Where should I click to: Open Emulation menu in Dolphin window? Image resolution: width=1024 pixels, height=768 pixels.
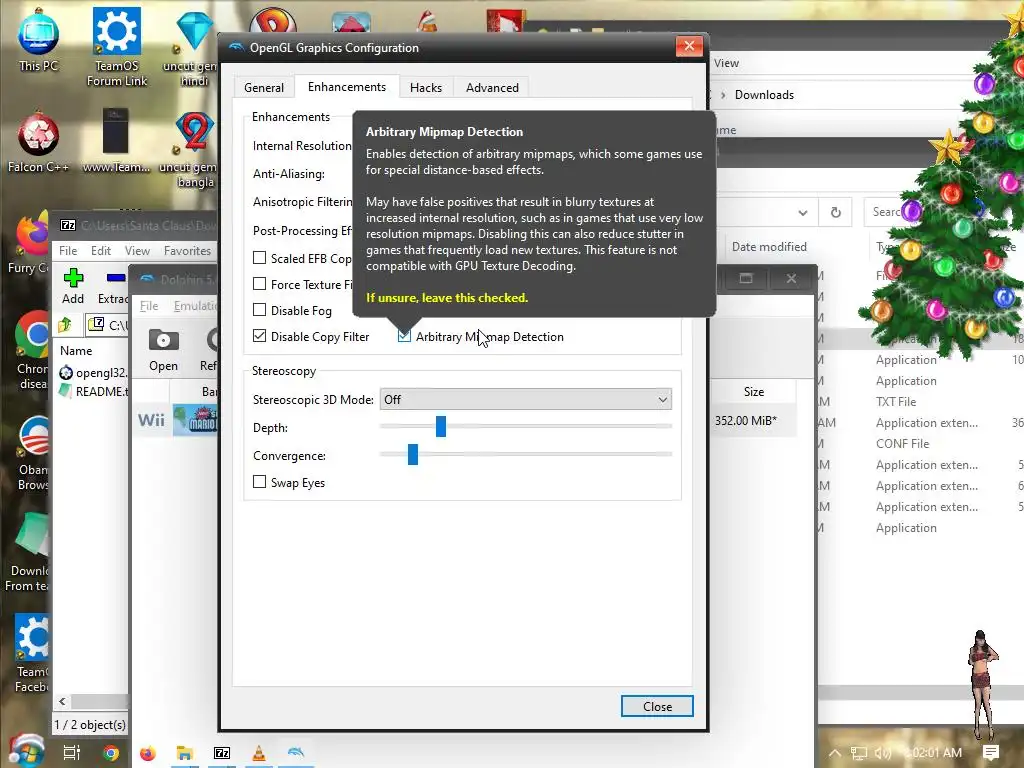[195, 306]
